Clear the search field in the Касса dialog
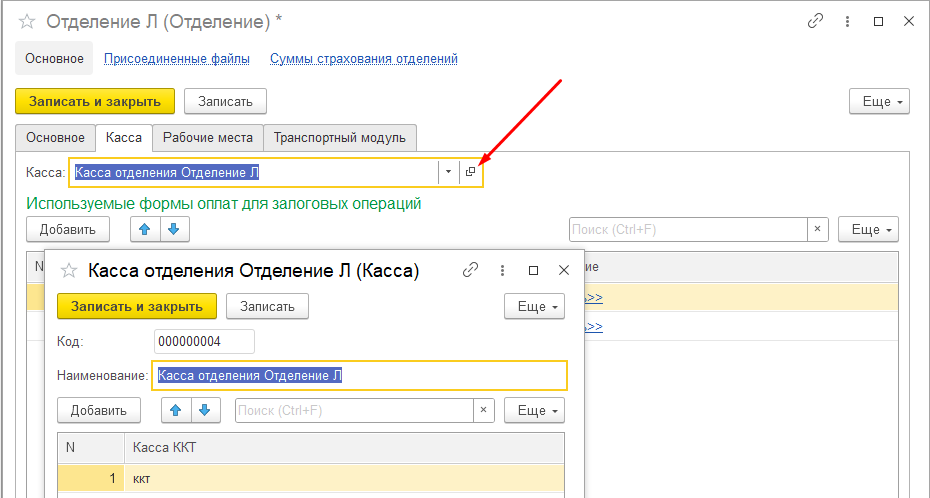 484,410
